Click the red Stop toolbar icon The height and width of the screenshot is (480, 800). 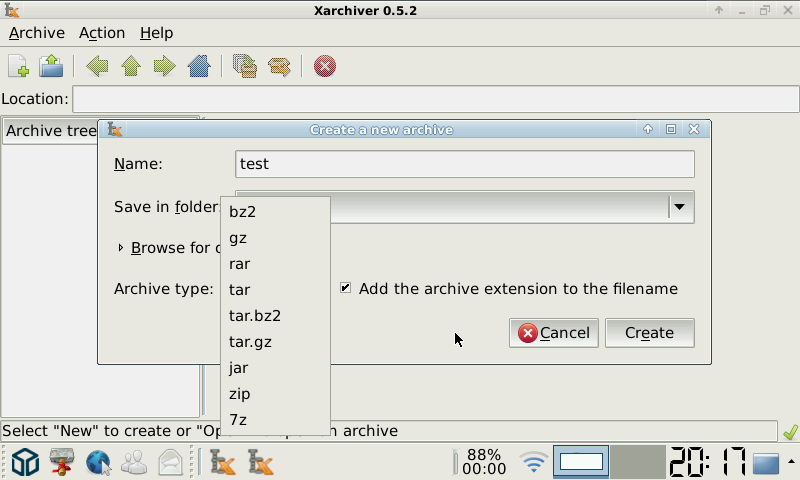[x=324, y=66]
